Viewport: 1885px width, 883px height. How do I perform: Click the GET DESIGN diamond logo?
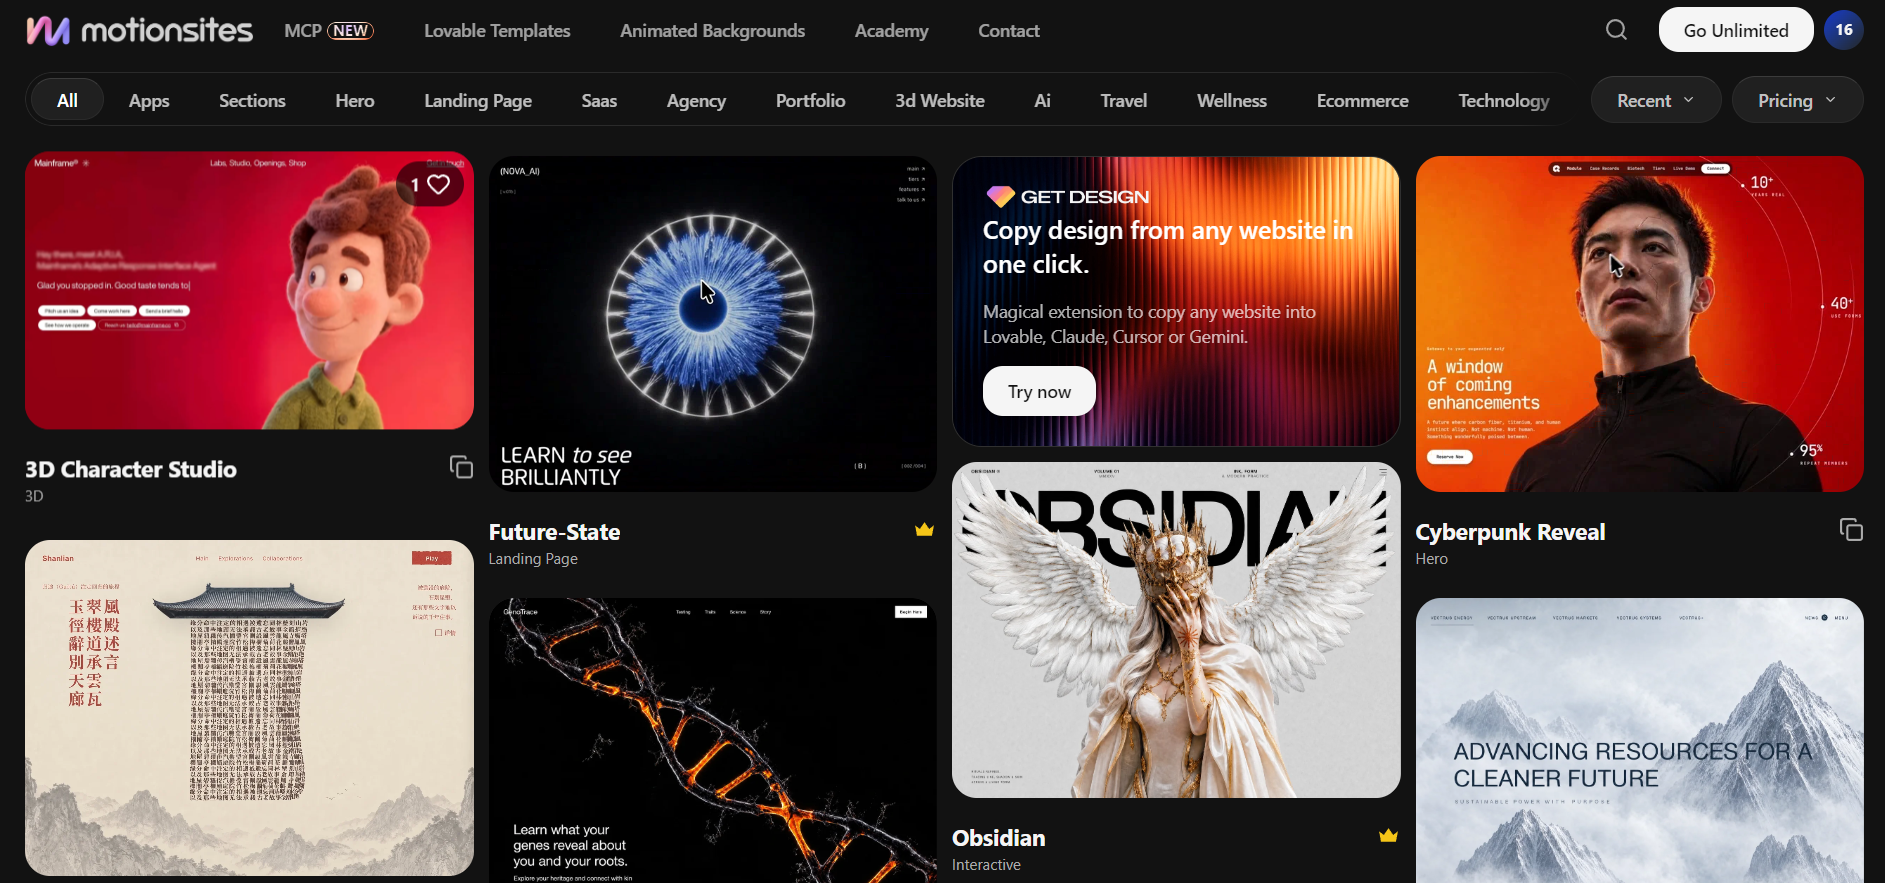1000,197
